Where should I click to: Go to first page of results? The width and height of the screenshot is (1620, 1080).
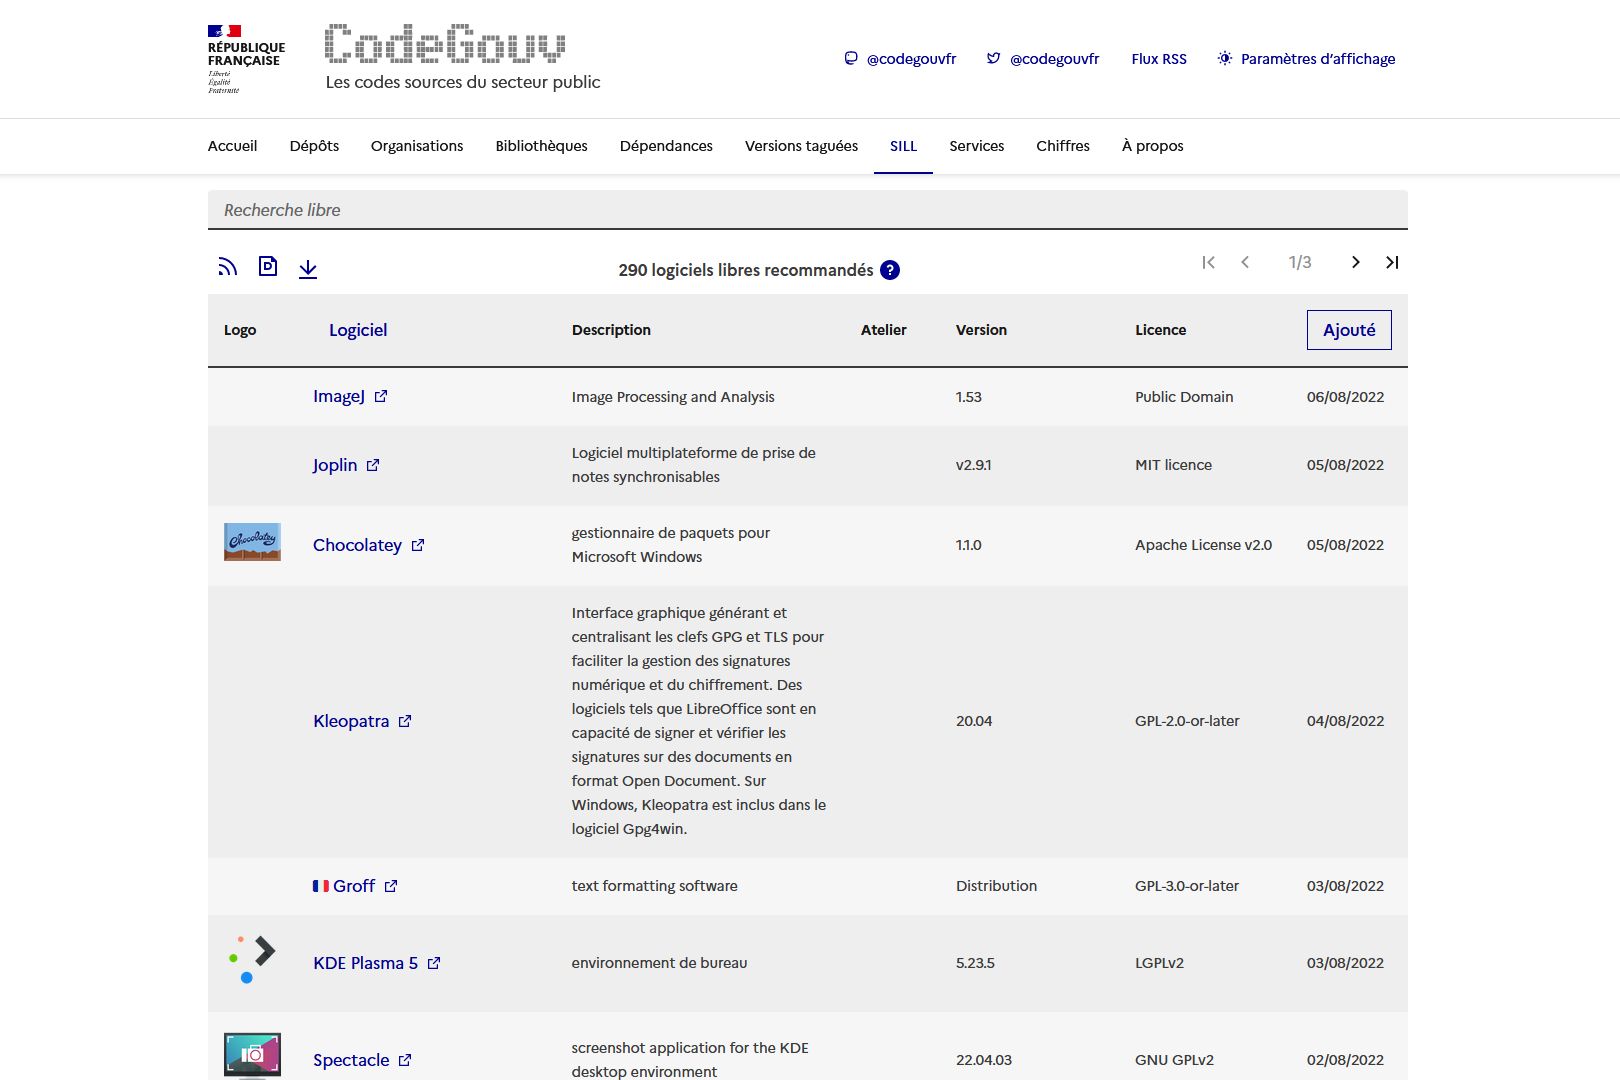(x=1209, y=262)
